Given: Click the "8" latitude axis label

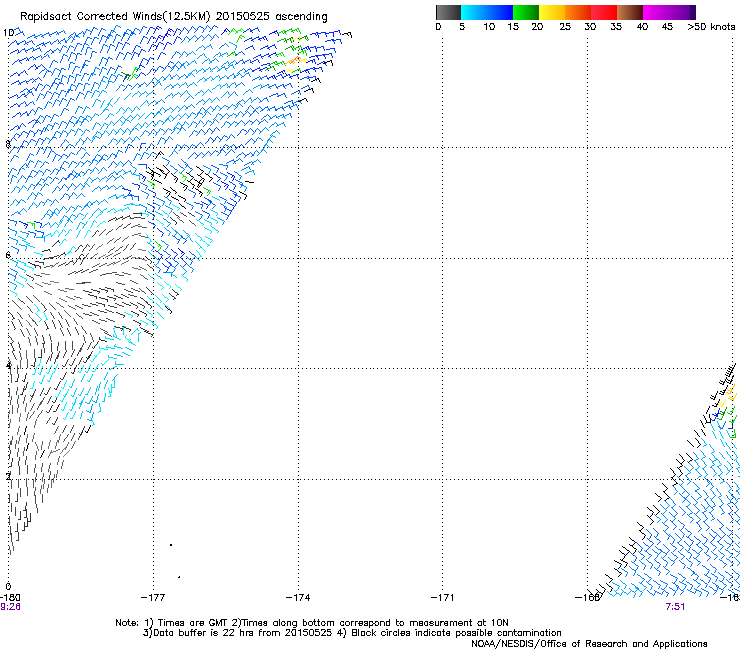Looking at the screenshot, I should tap(8, 144).
